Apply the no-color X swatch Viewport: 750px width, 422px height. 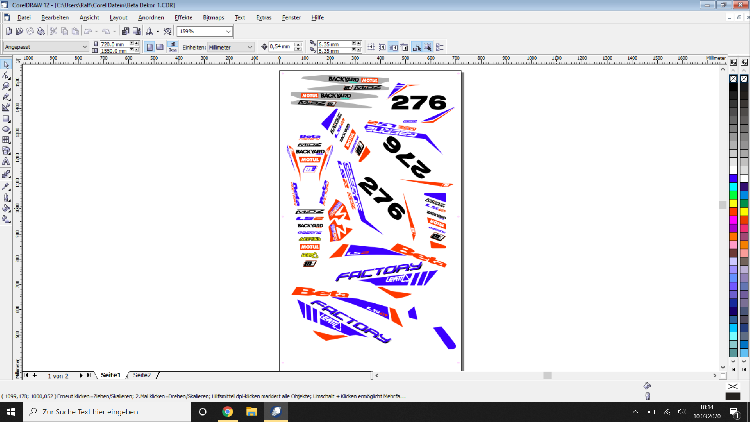point(733,79)
